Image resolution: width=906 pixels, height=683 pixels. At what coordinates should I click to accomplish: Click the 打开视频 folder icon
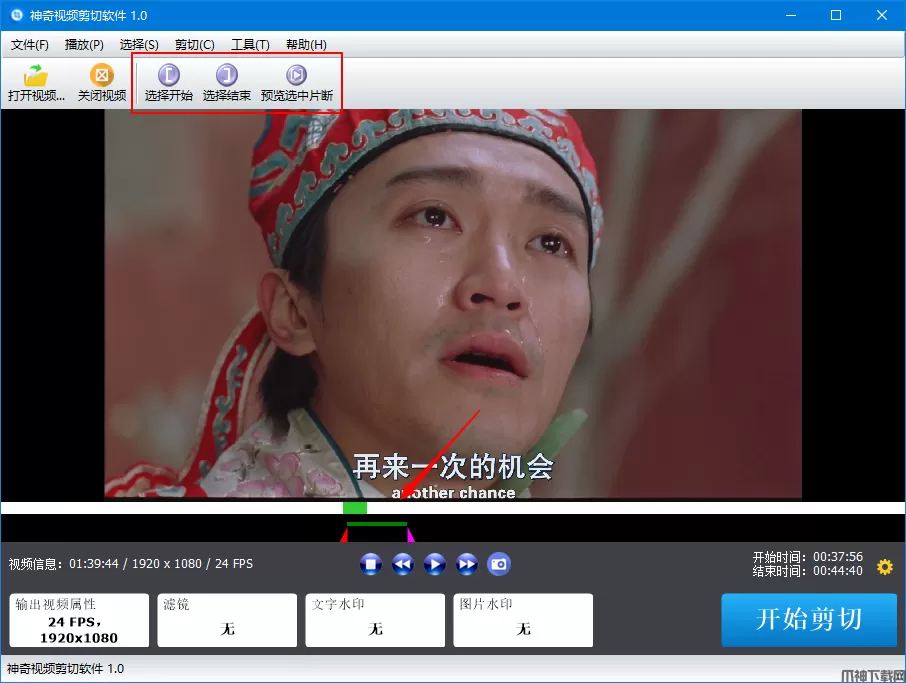point(36,75)
